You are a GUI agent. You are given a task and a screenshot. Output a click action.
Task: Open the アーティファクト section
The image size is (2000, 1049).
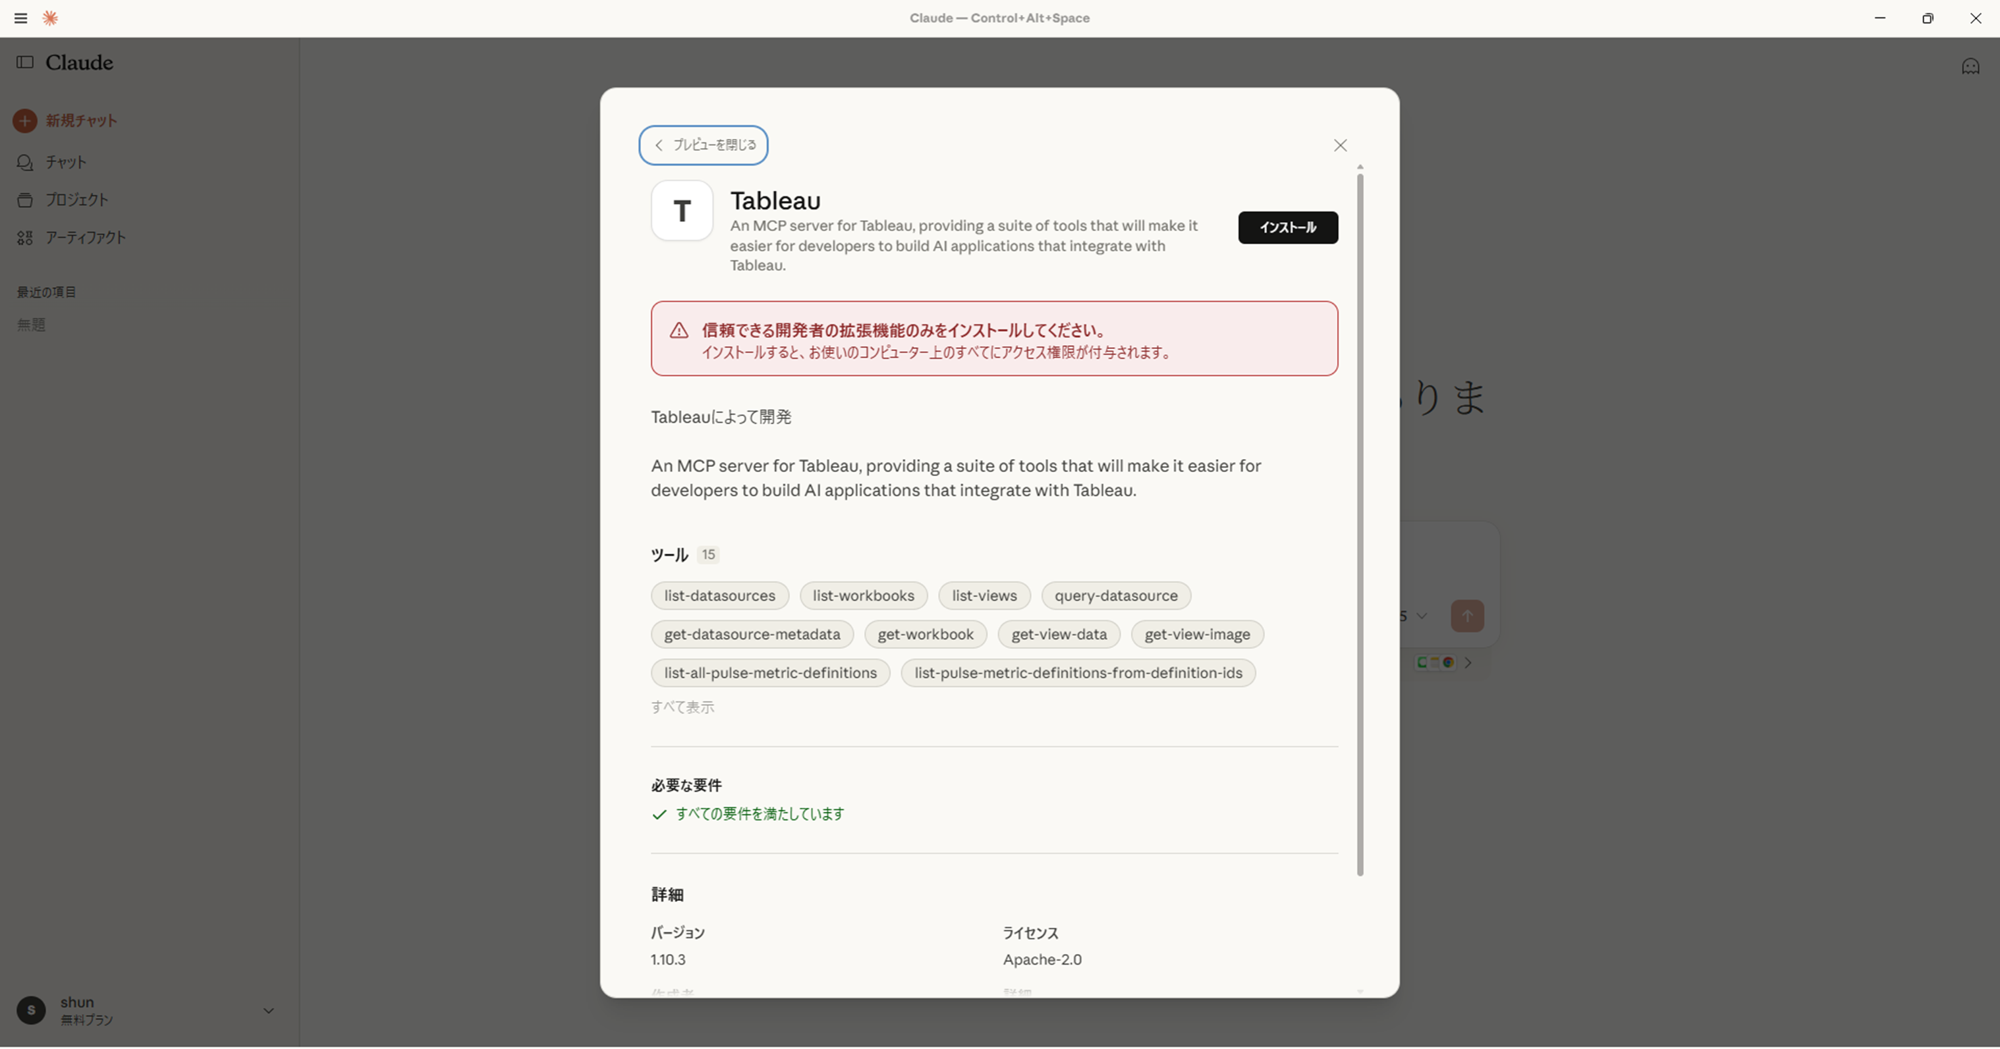(85, 238)
